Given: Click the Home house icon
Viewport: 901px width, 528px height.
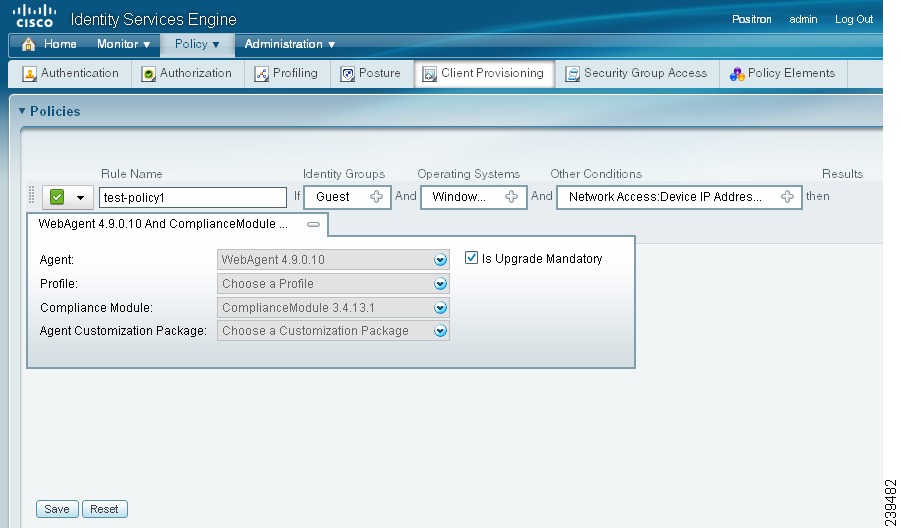Looking at the screenshot, I should click(x=28, y=44).
